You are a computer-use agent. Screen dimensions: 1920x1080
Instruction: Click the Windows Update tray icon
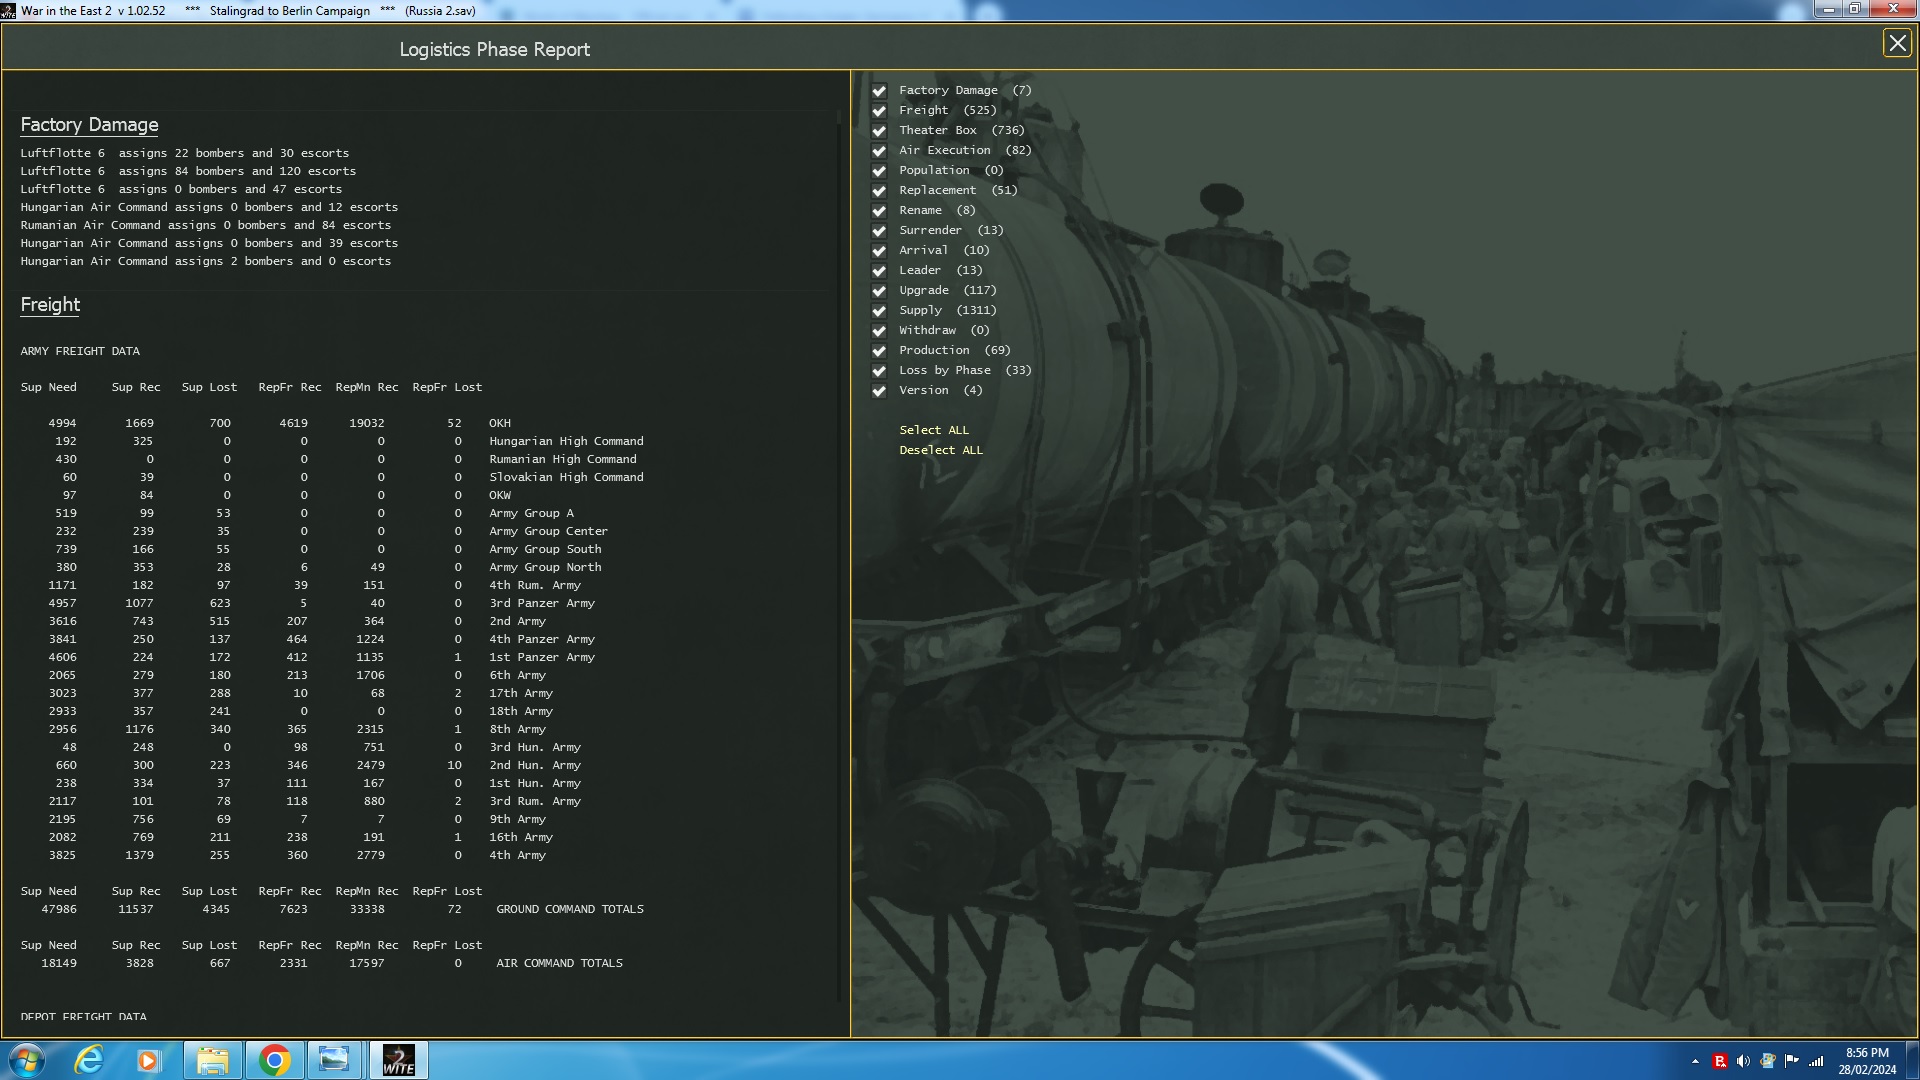coord(1768,1059)
